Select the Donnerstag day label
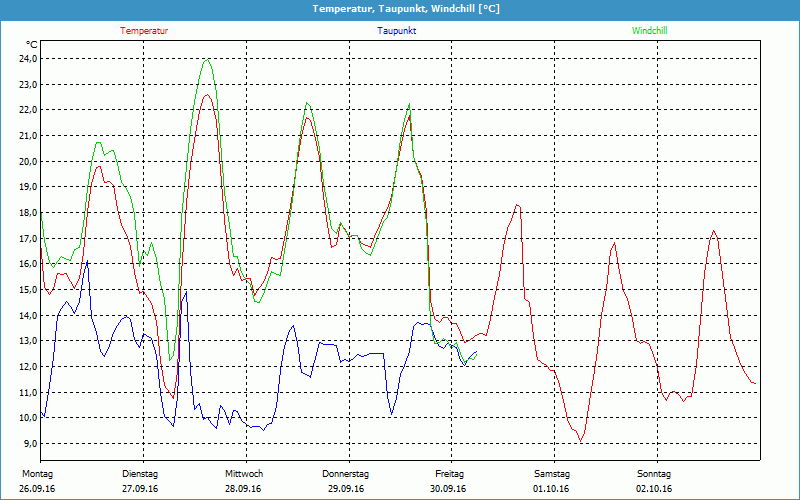 pyautogui.click(x=345, y=474)
